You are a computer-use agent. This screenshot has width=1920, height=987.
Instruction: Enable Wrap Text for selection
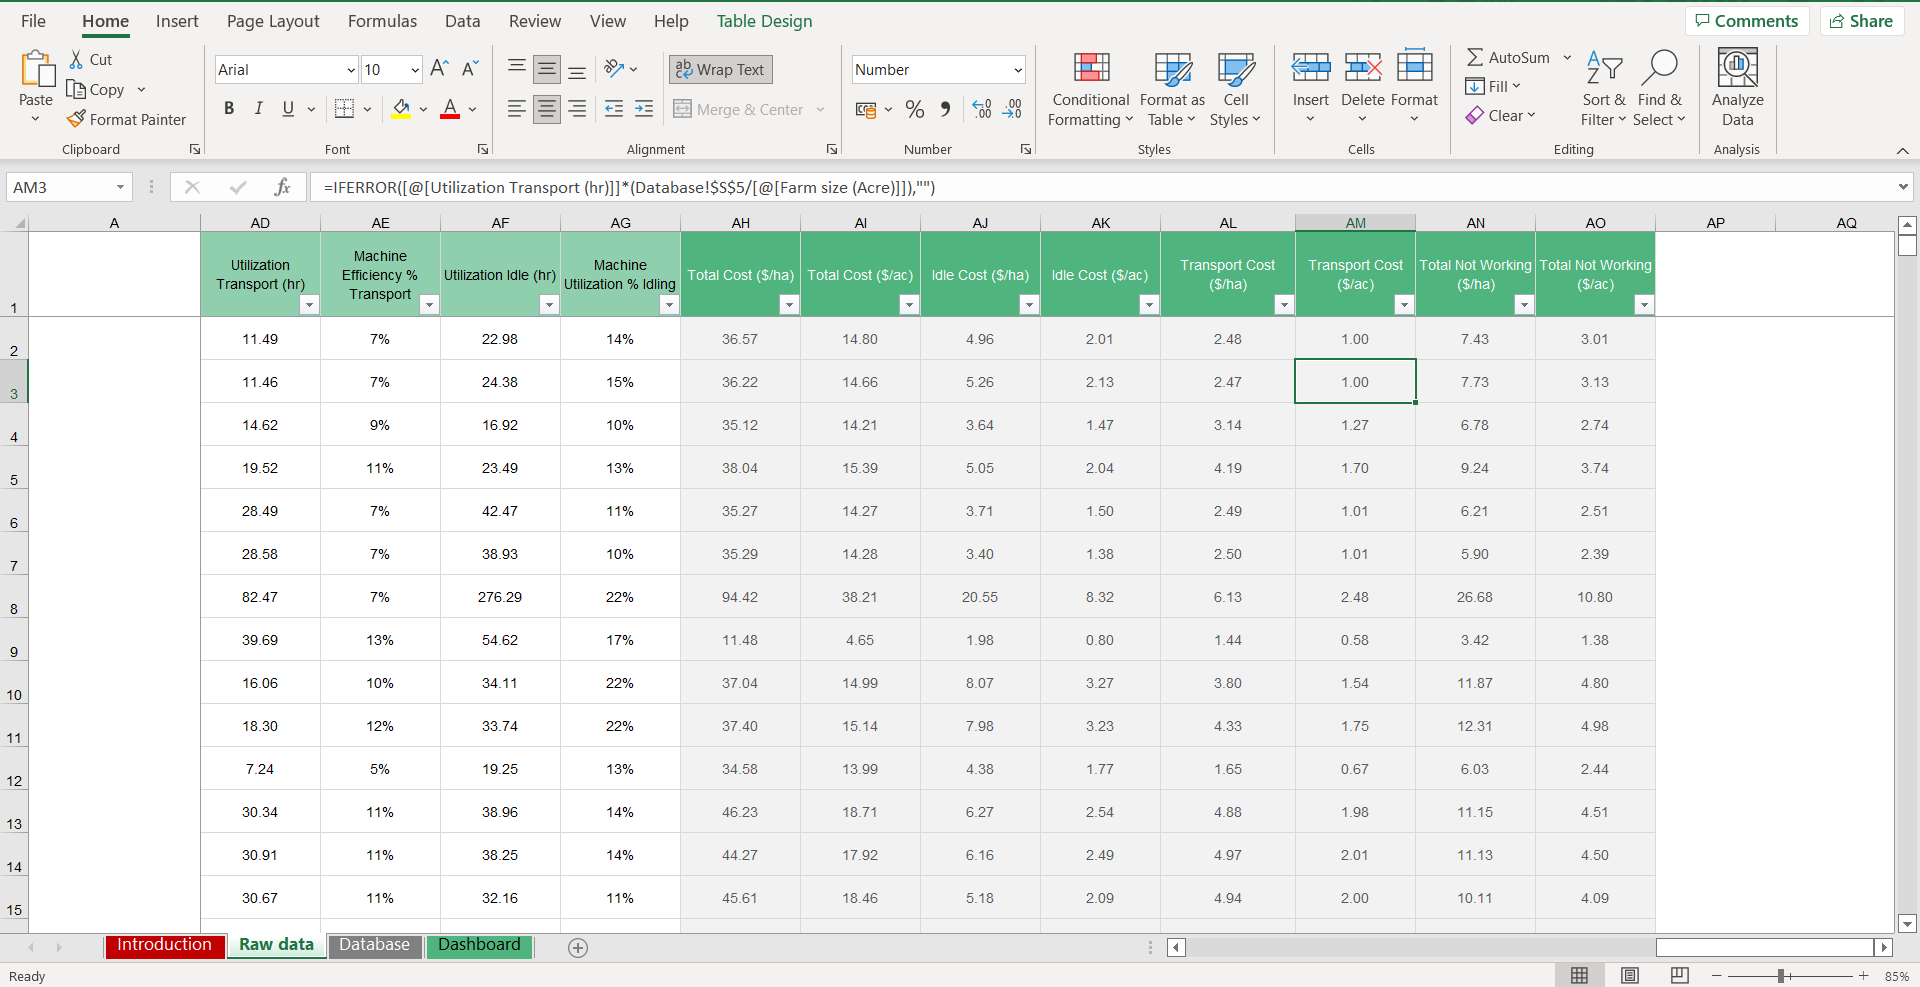coord(720,69)
